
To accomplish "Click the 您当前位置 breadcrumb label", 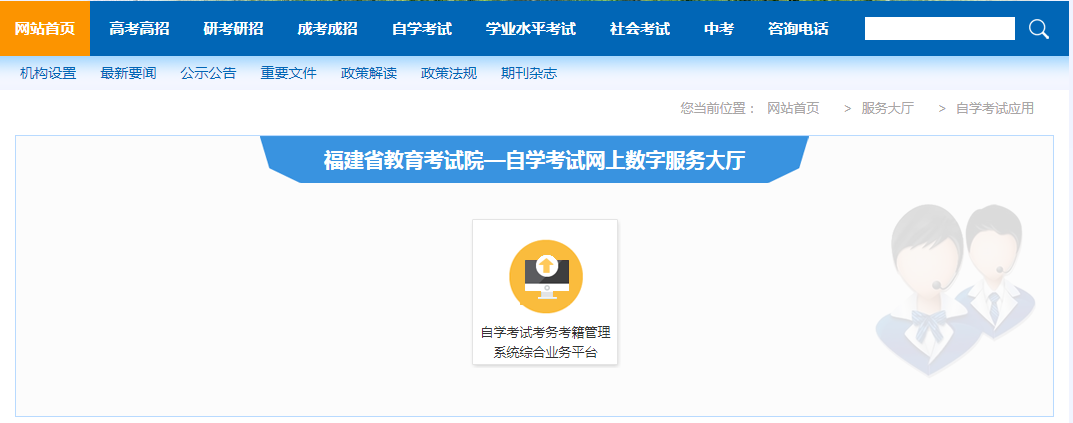I will [718, 108].
